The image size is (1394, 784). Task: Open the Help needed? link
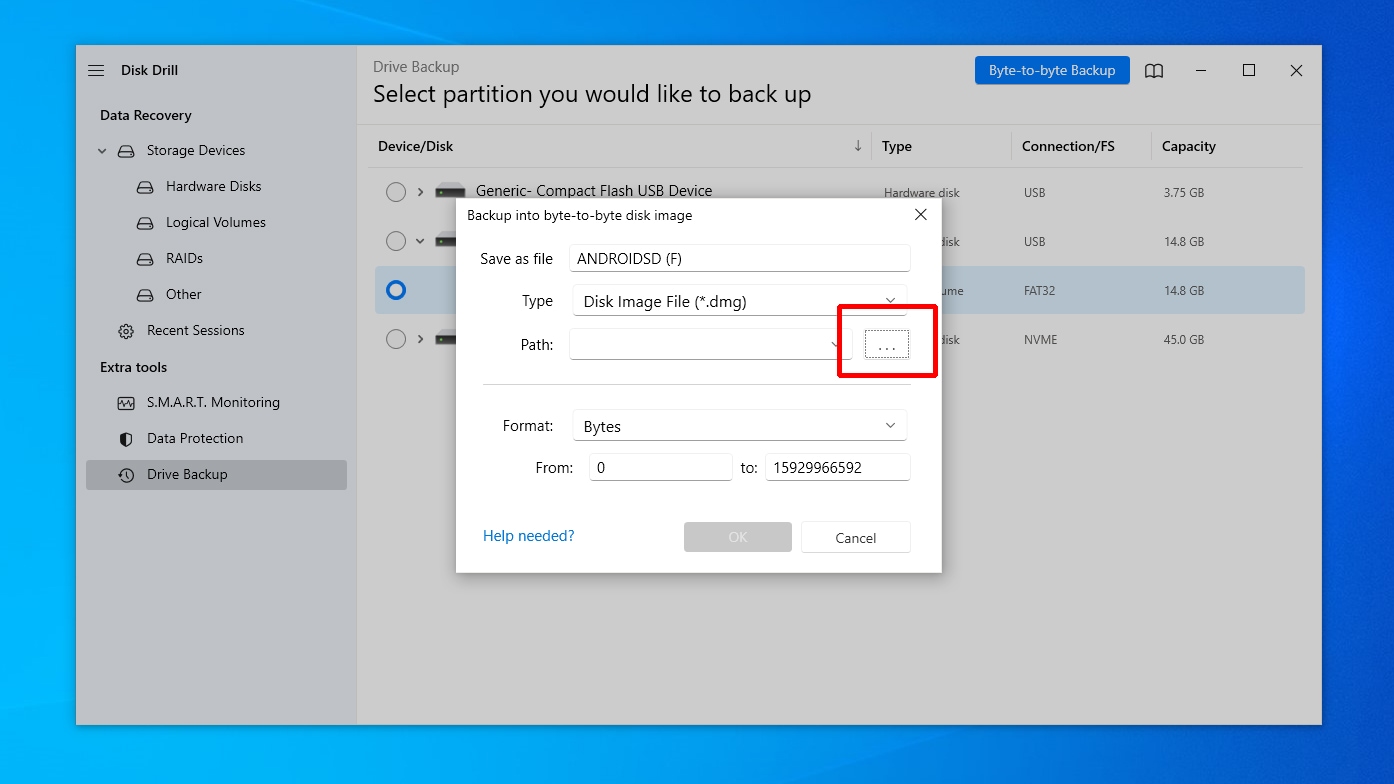point(529,536)
